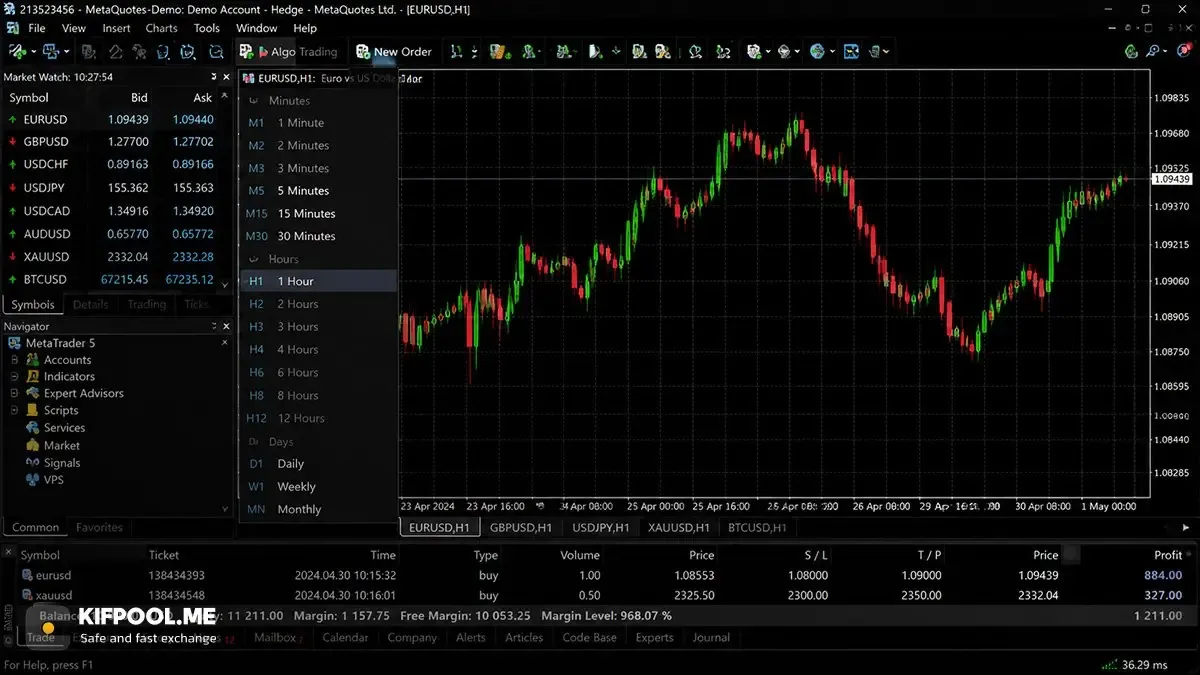Open the File menu
Image resolution: width=1200 pixels, height=675 pixels.
[x=37, y=28]
